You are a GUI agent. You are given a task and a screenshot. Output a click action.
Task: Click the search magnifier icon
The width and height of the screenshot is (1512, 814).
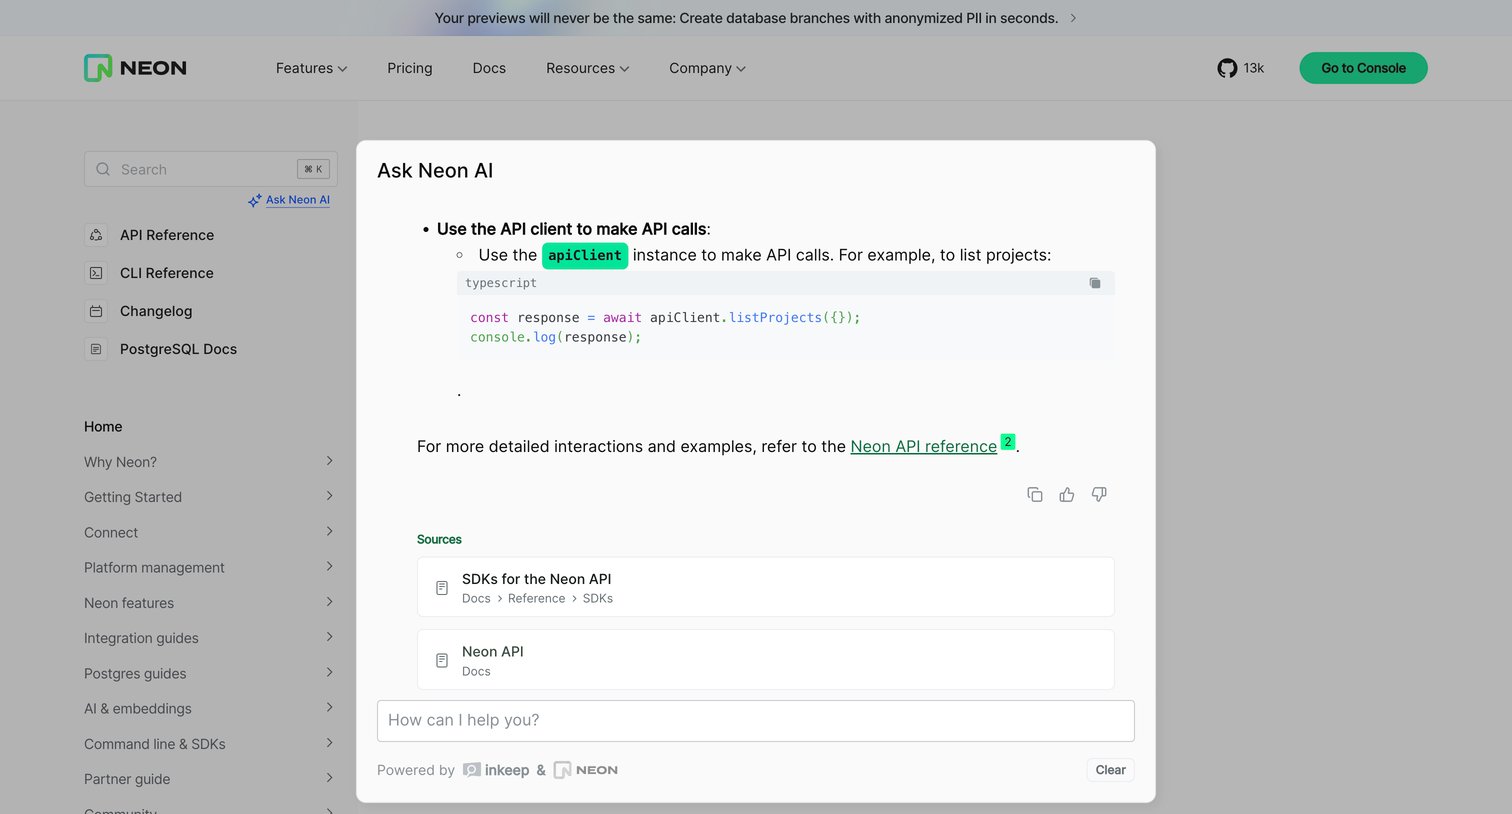click(x=103, y=169)
